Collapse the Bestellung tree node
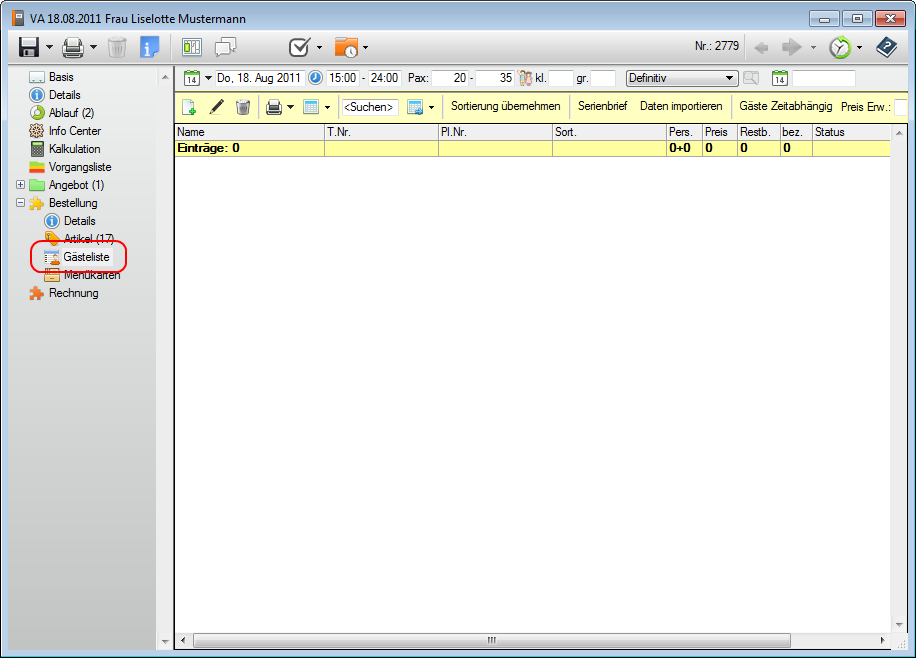916x658 pixels. (x=21, y=203)
